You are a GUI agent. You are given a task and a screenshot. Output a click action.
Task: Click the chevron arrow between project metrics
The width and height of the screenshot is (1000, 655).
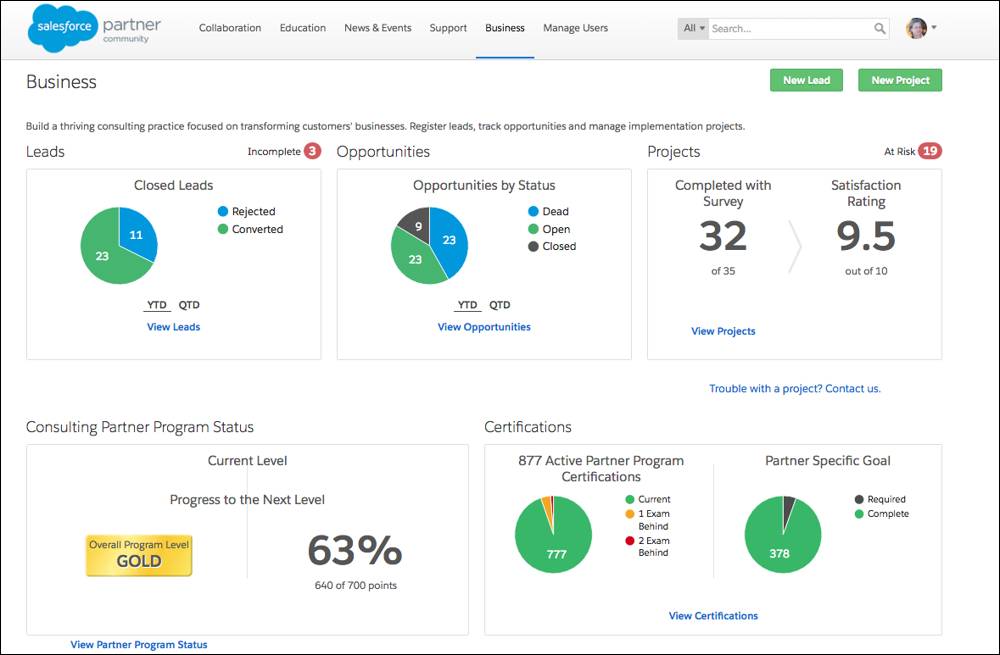coord(795,246)
